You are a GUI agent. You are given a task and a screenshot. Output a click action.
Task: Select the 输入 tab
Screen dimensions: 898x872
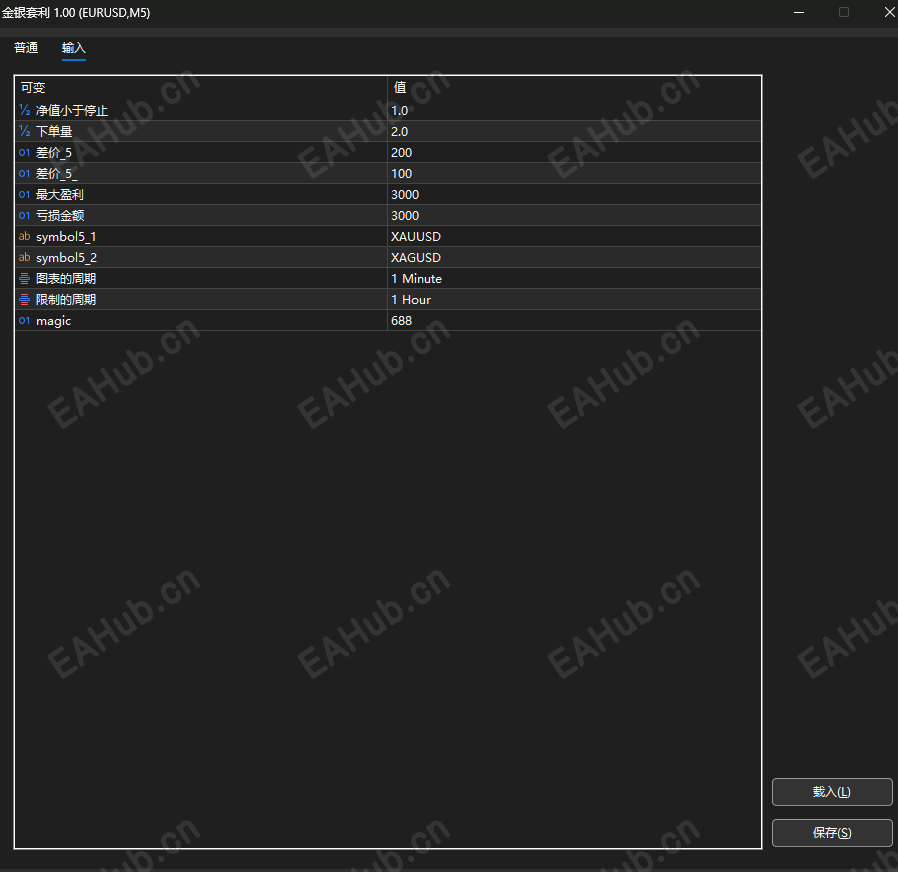point(73,48)
